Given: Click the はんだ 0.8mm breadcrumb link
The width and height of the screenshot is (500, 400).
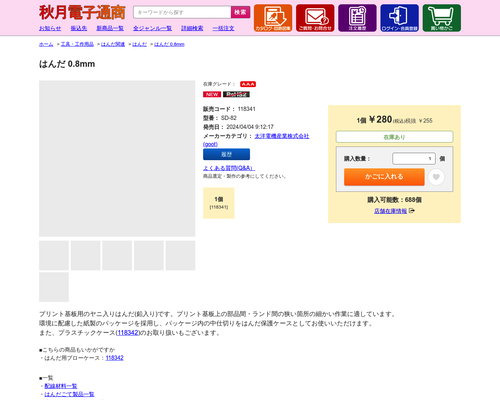Looking at the screenshot, I should [x=169, y=44].
